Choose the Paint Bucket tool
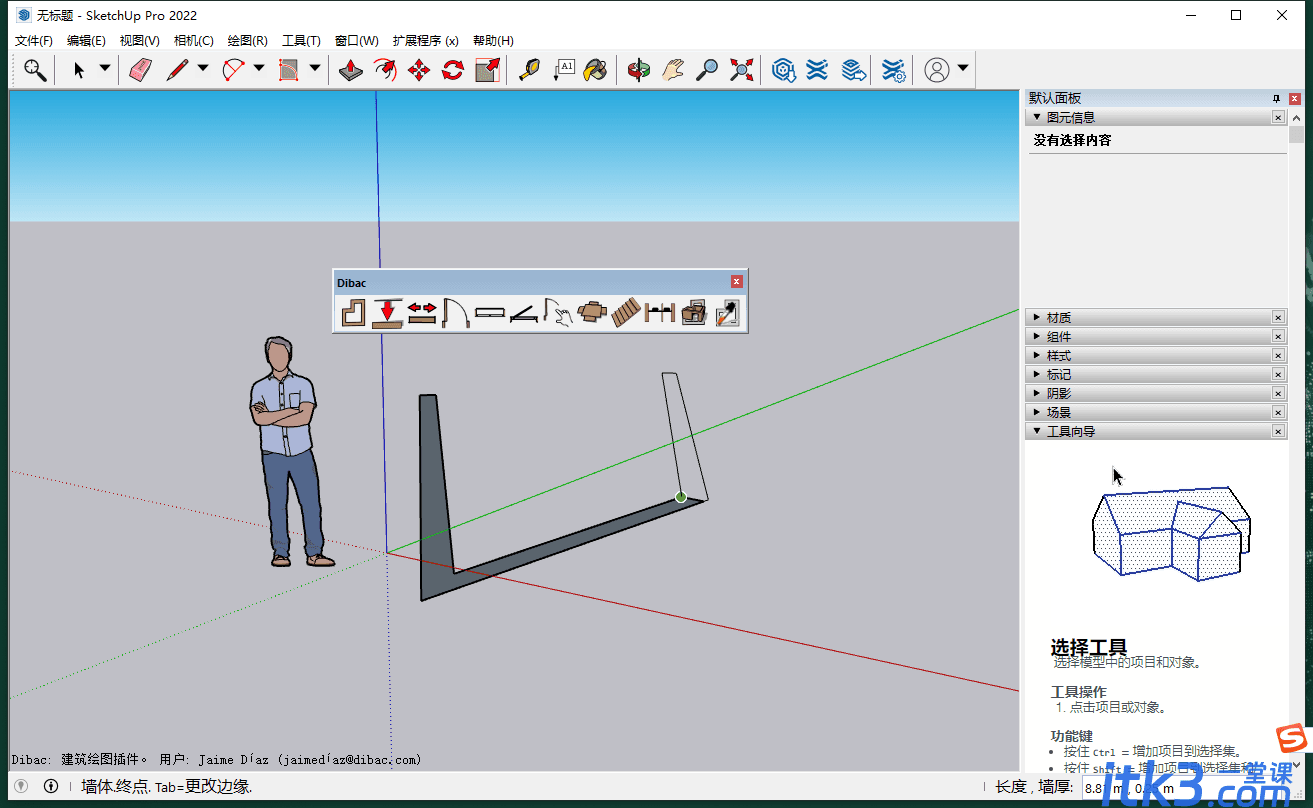 point(596,70)
